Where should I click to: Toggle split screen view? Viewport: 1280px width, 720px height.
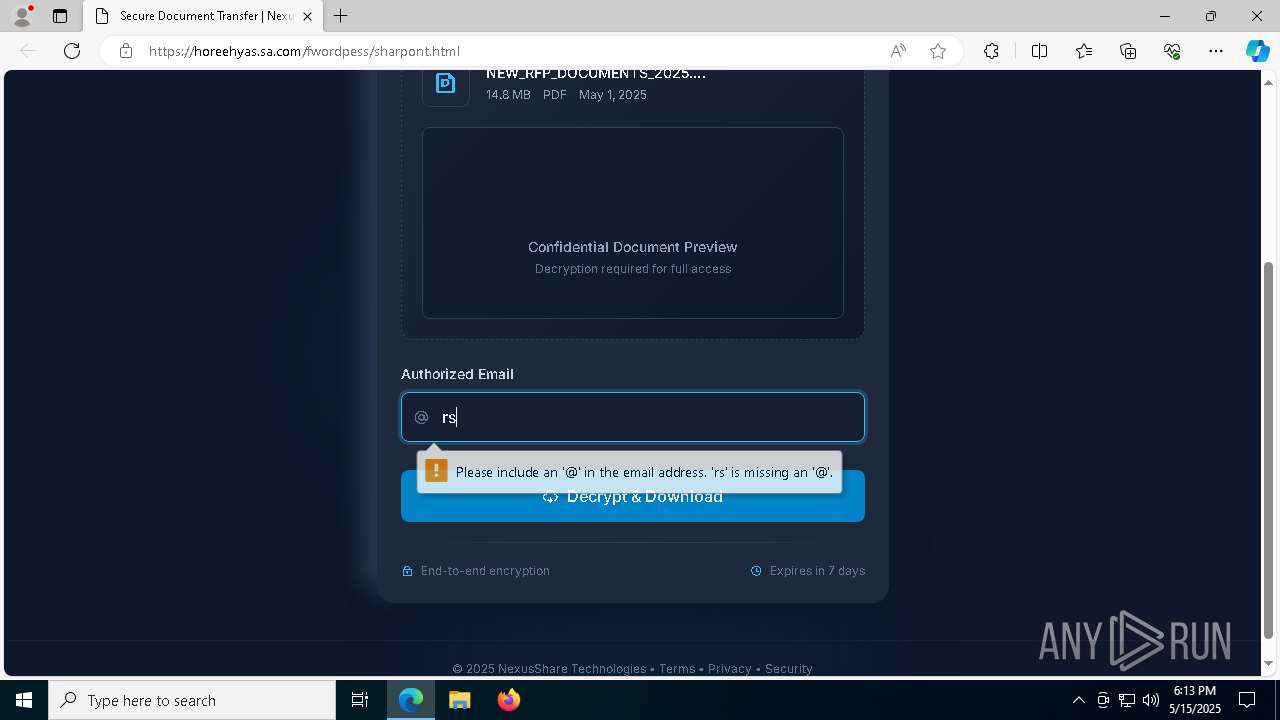pos(1039,51)
